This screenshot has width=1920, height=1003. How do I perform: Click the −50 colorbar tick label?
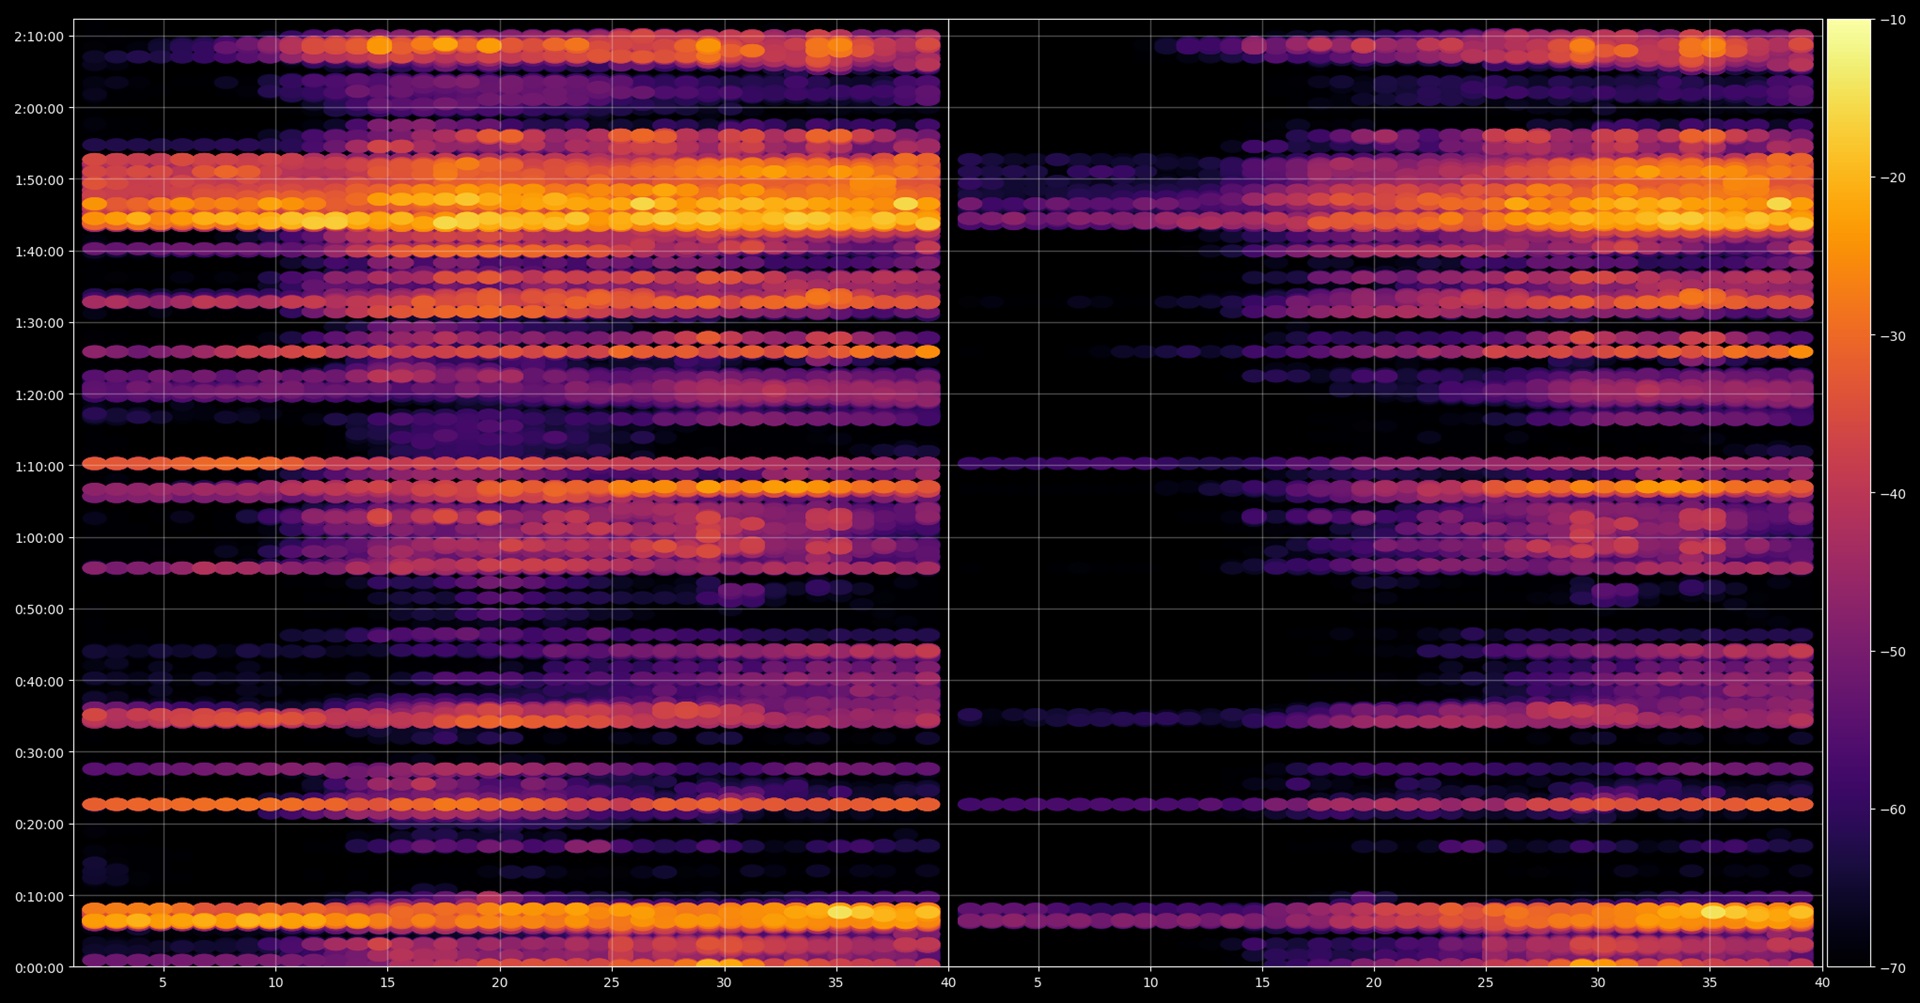pyautogui.click(x=1893, y=652)
